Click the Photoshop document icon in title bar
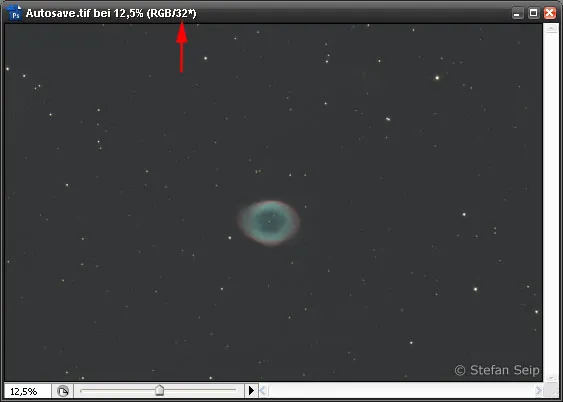This screenshot has height=402, width=563. (14, 13)
